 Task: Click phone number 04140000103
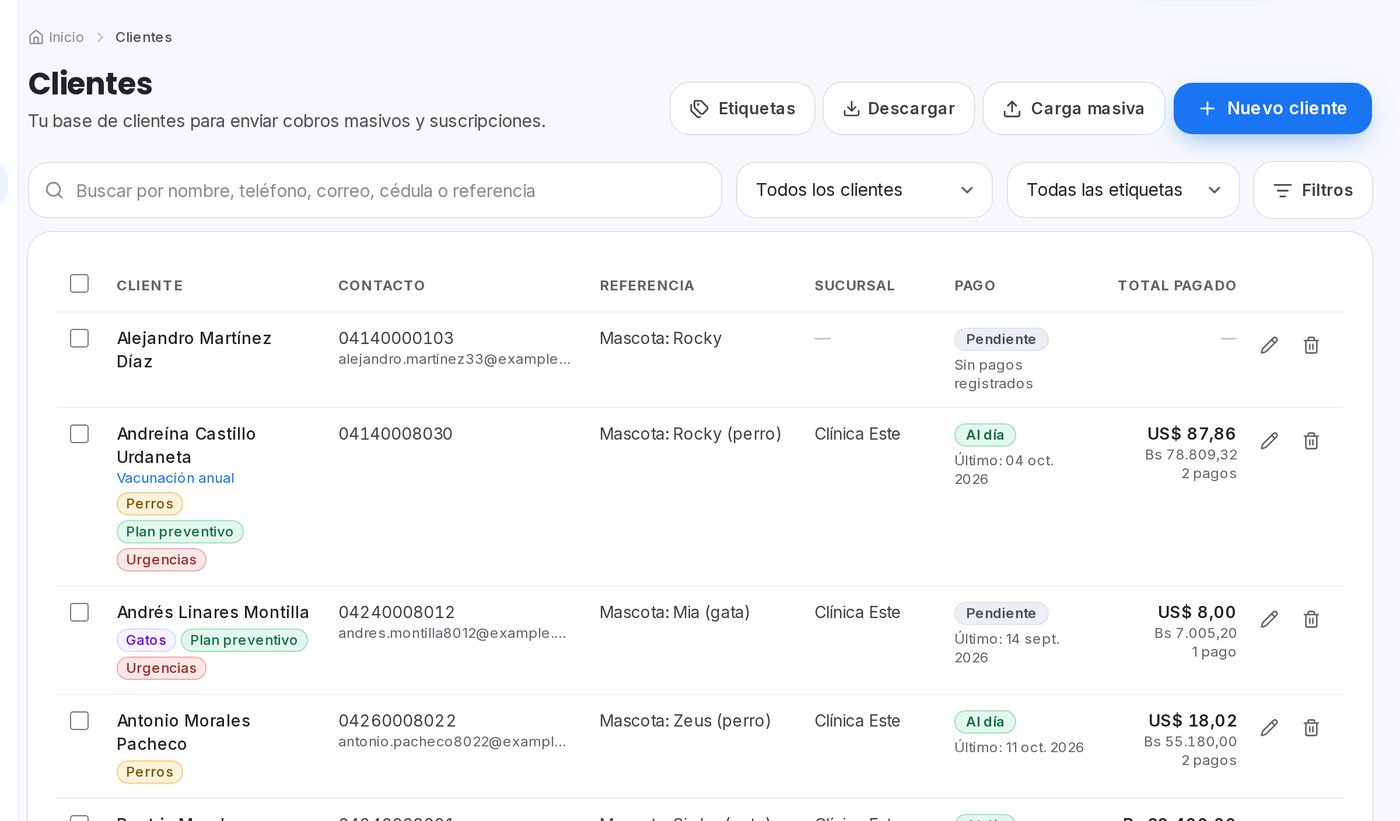pos(396,338)
